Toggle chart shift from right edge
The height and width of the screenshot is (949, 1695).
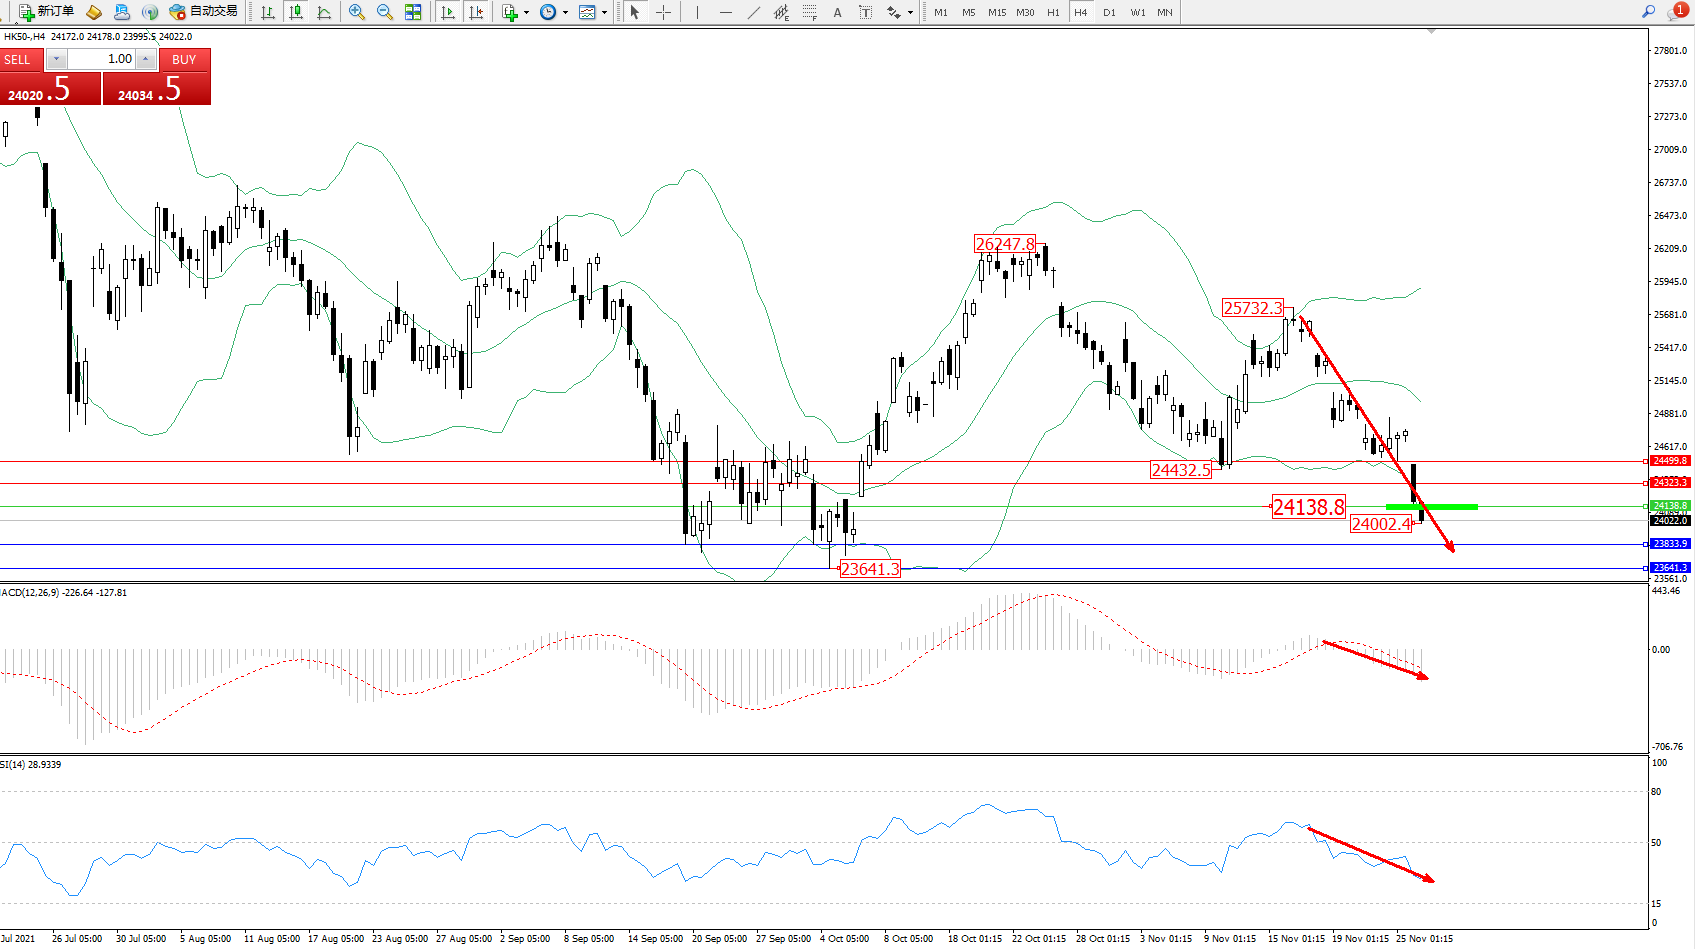(476, 12)
